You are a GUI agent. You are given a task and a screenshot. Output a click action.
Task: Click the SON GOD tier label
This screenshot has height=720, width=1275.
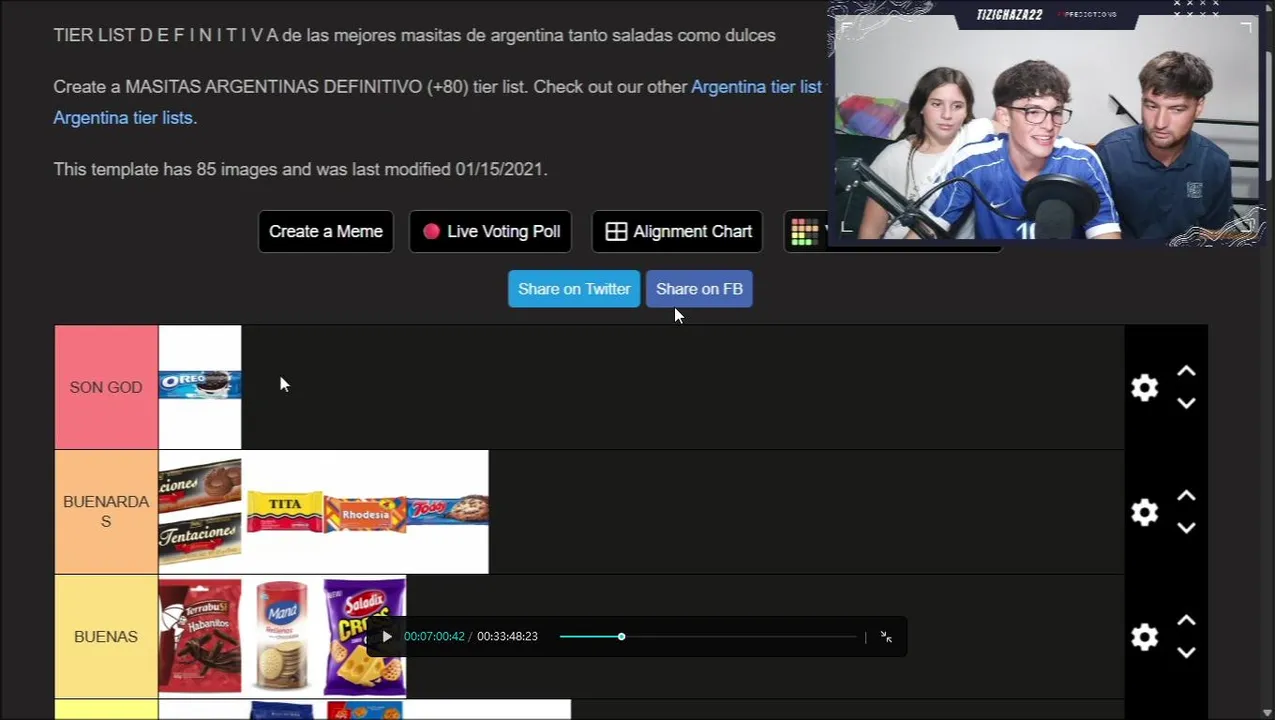[106, 387]
